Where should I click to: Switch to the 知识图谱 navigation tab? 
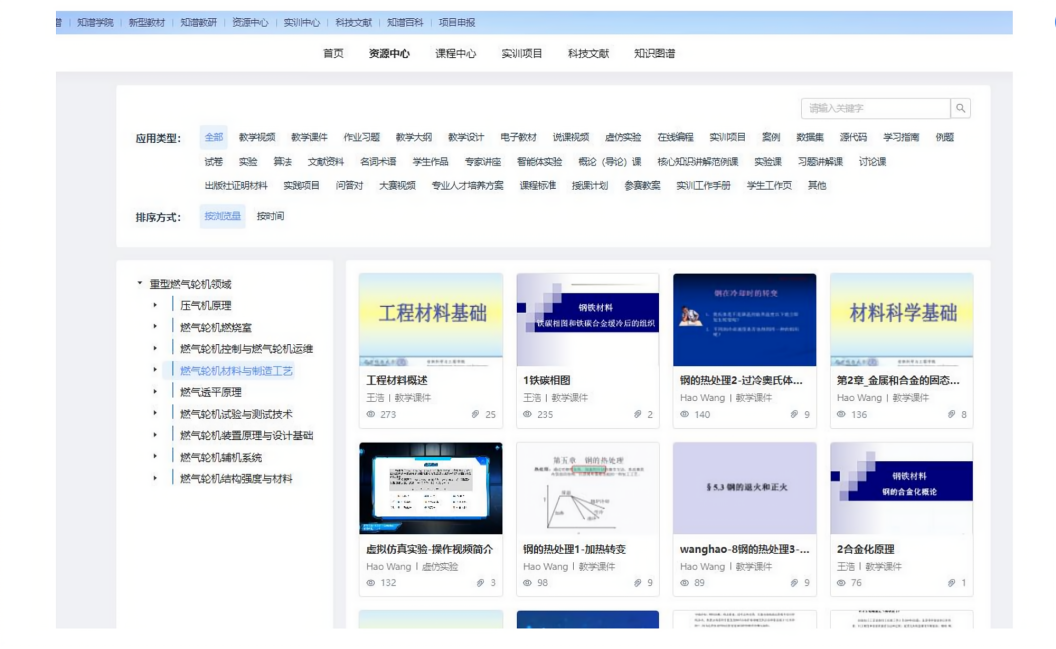click(654, 54)
